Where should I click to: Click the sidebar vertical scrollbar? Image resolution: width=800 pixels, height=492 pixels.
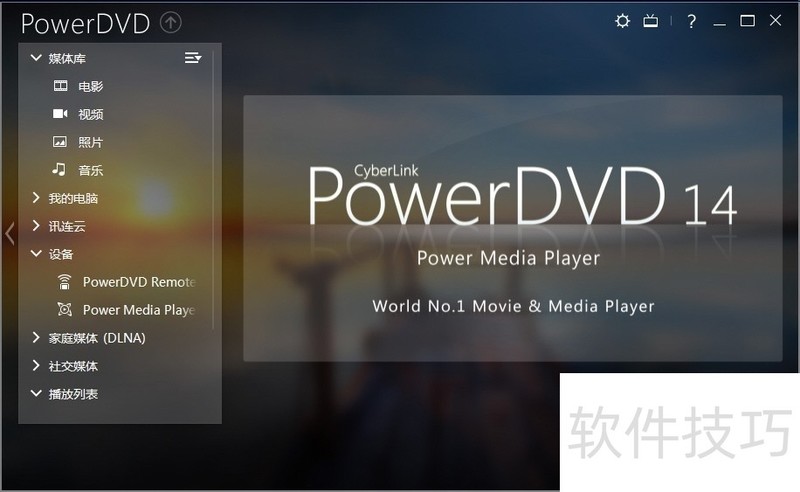213,189
